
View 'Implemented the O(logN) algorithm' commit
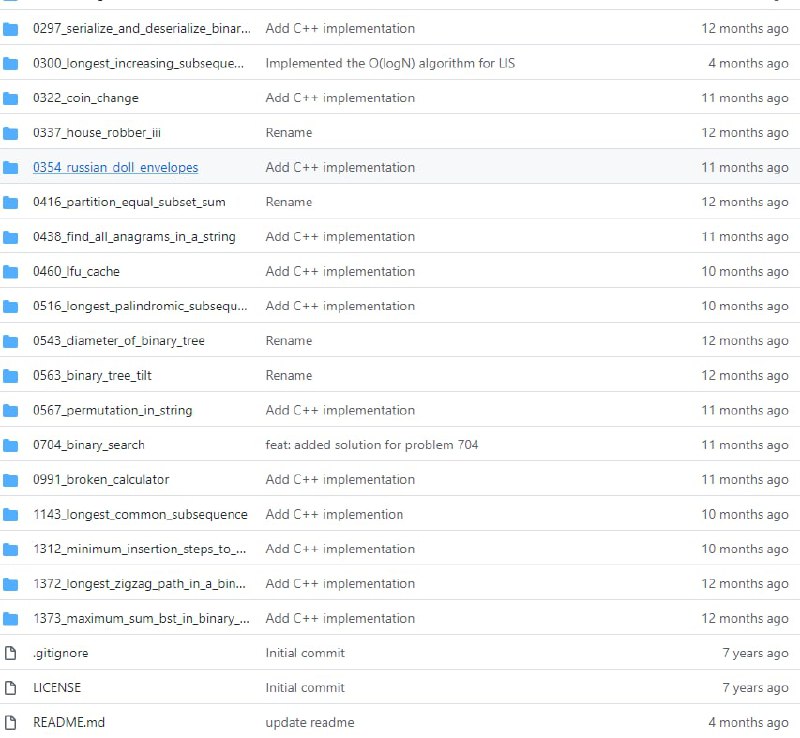(x=390, y=64)
